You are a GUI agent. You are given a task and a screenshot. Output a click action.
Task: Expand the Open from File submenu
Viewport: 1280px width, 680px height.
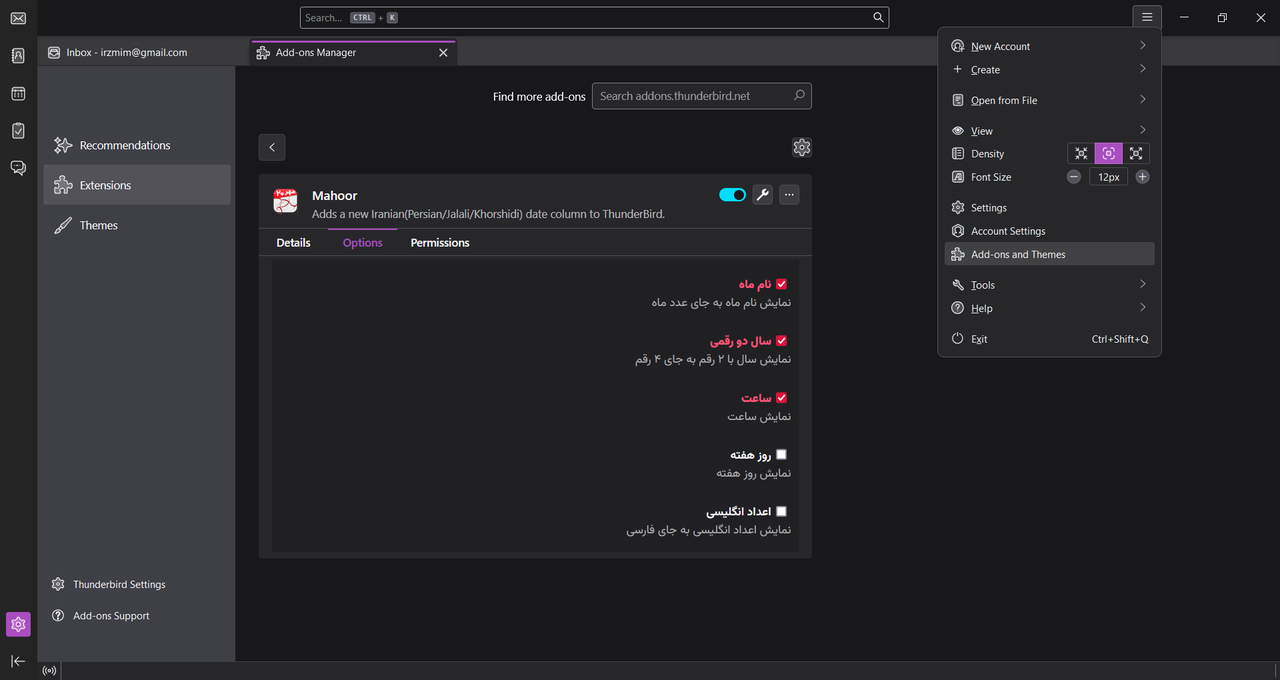coord(1049,100)
